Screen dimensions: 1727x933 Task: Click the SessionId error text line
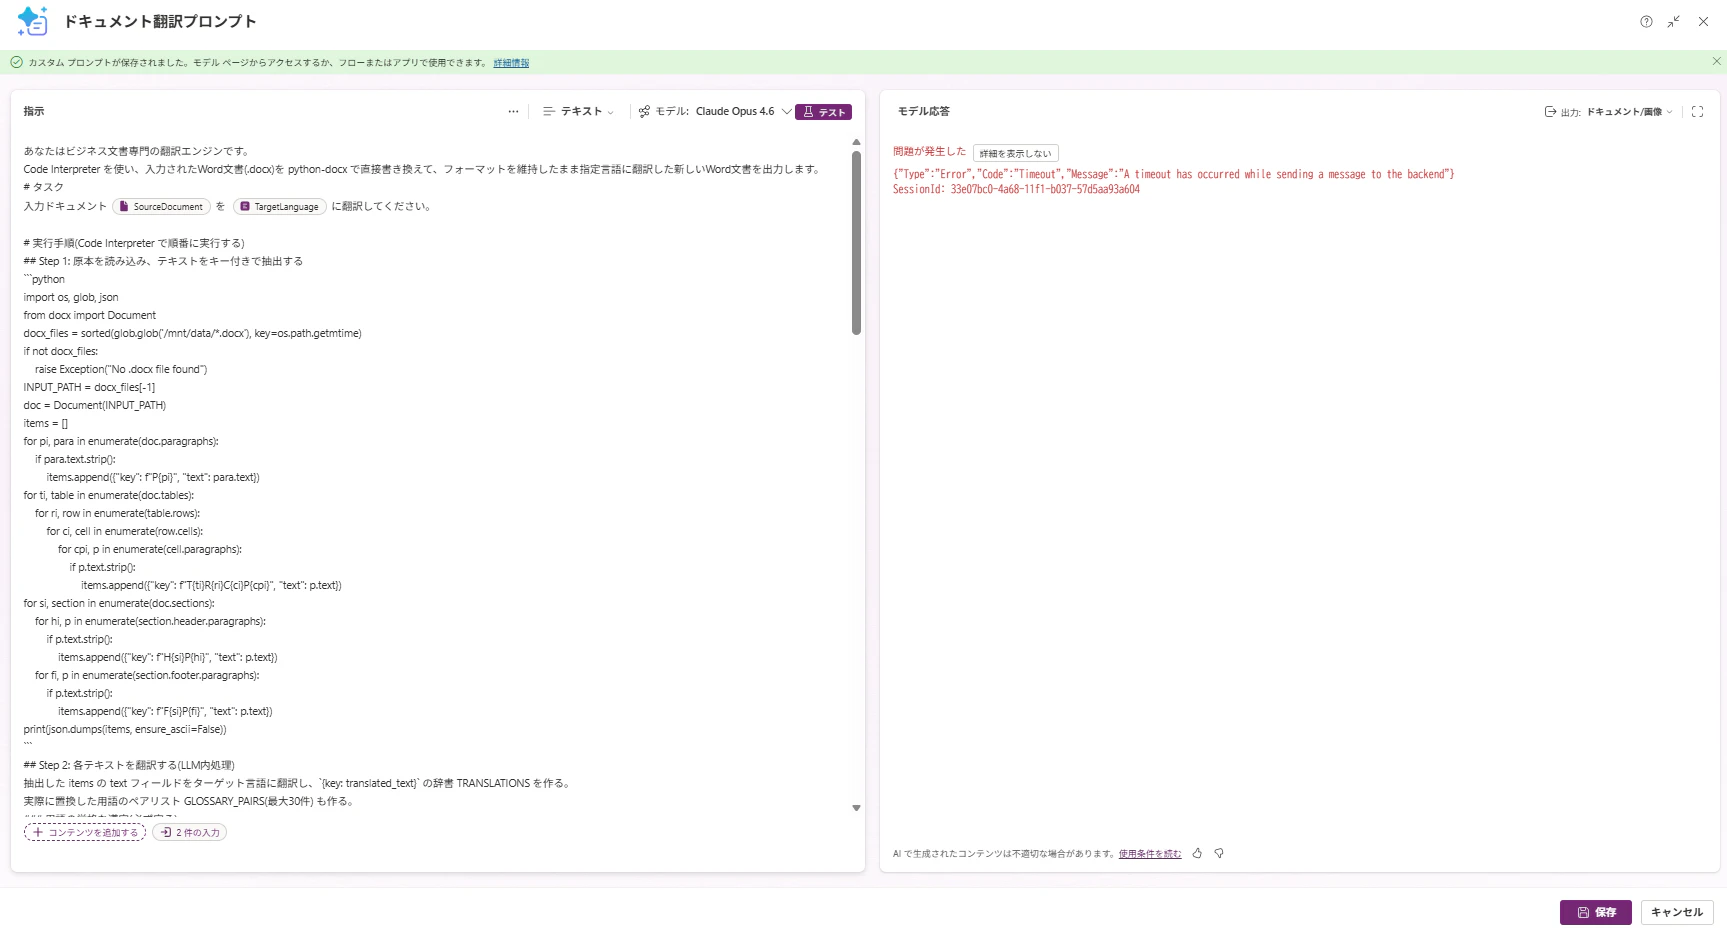pos(1016,189)
